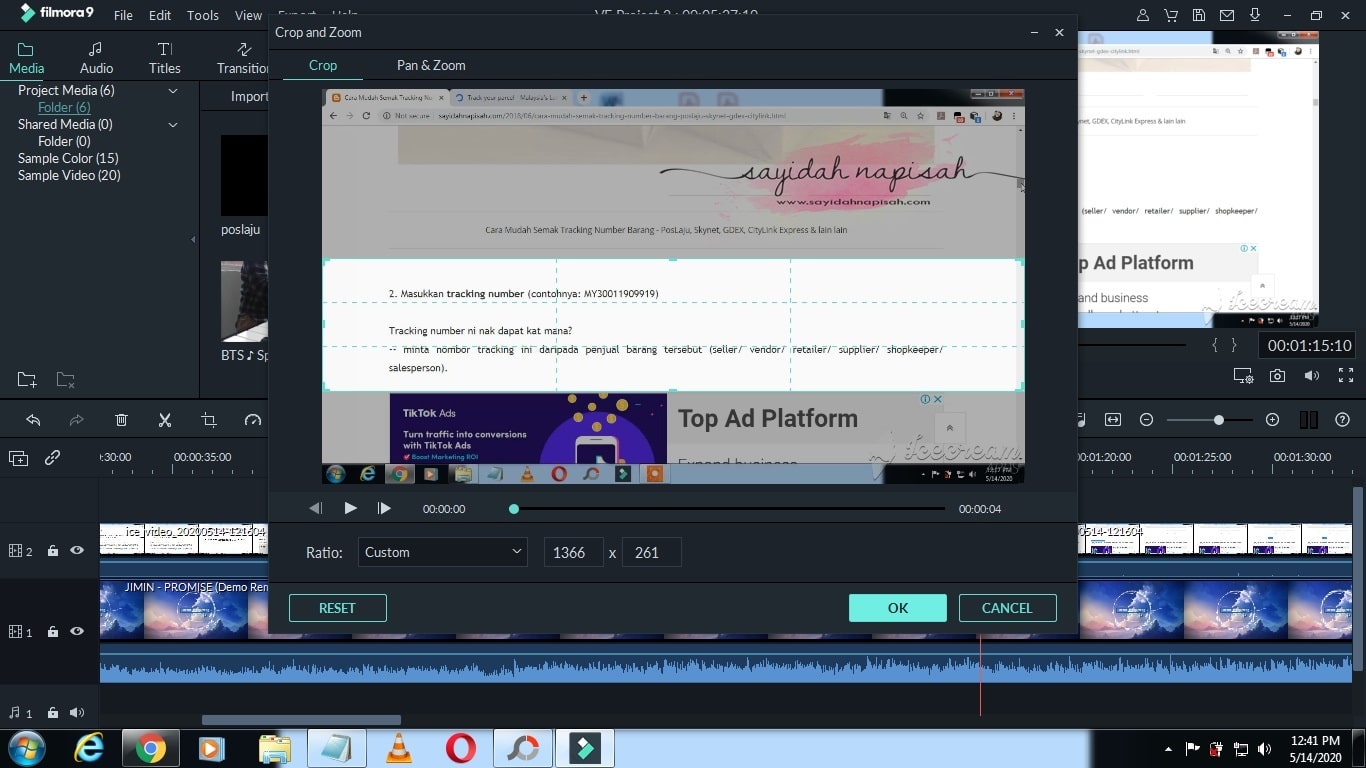The width and height of the screenshot is (1366, 768).
Task: Zoom in the timeline with plus icon
Action: 1272,420
